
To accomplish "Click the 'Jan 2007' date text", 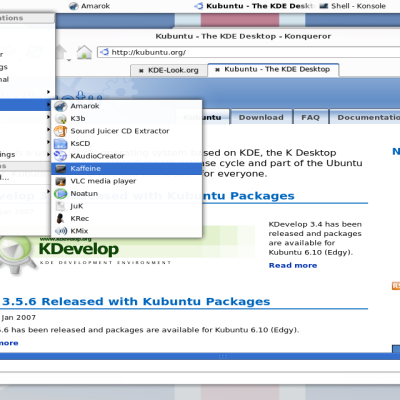I will coord(19,318).
